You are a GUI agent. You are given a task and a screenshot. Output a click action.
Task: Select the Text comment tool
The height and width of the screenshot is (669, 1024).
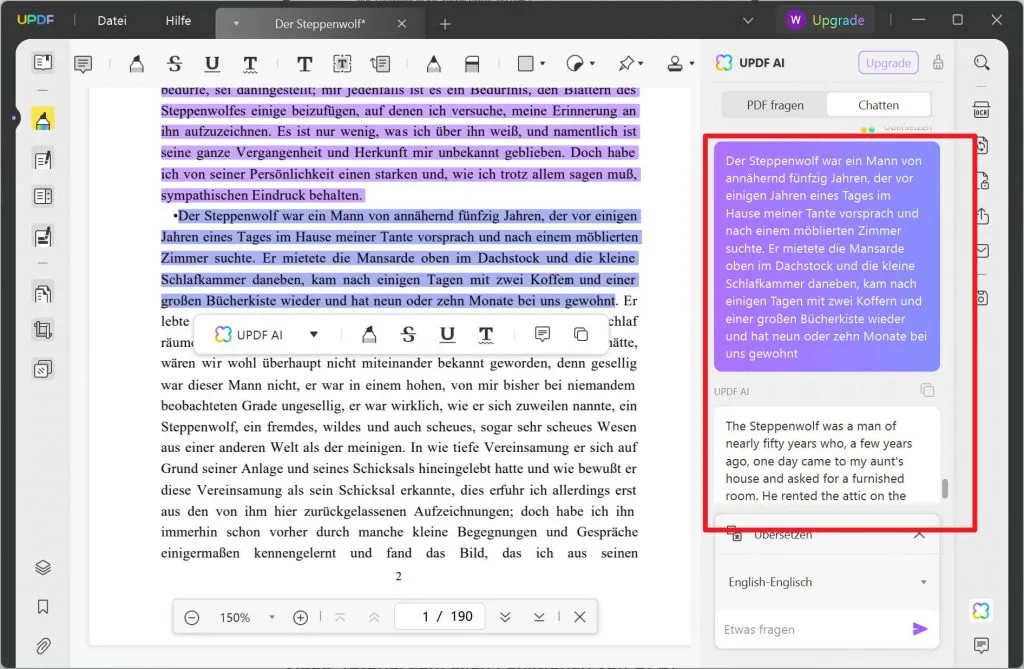(x=304, y=62)
